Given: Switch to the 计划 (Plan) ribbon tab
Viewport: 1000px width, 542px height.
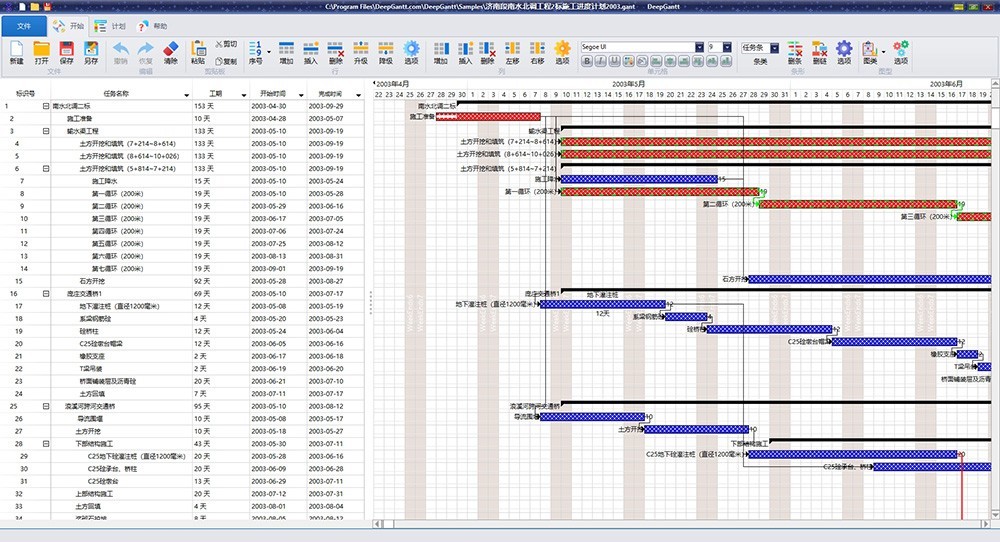Looking at the screenshot, I should tap(112, 26).
